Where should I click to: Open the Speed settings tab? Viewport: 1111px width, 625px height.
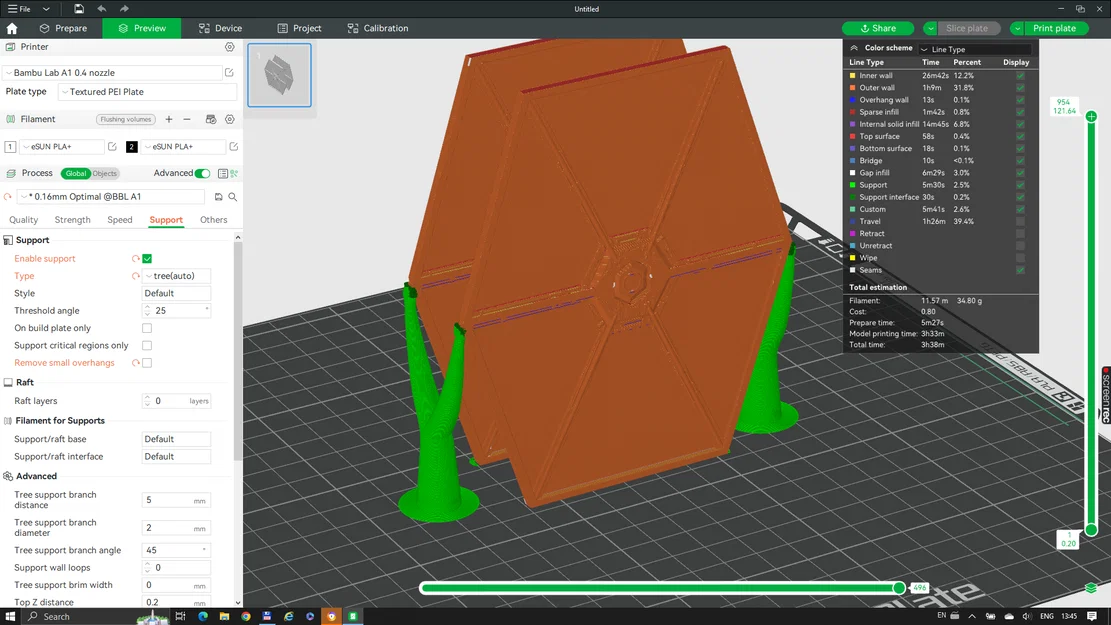[x=120, y=220]
